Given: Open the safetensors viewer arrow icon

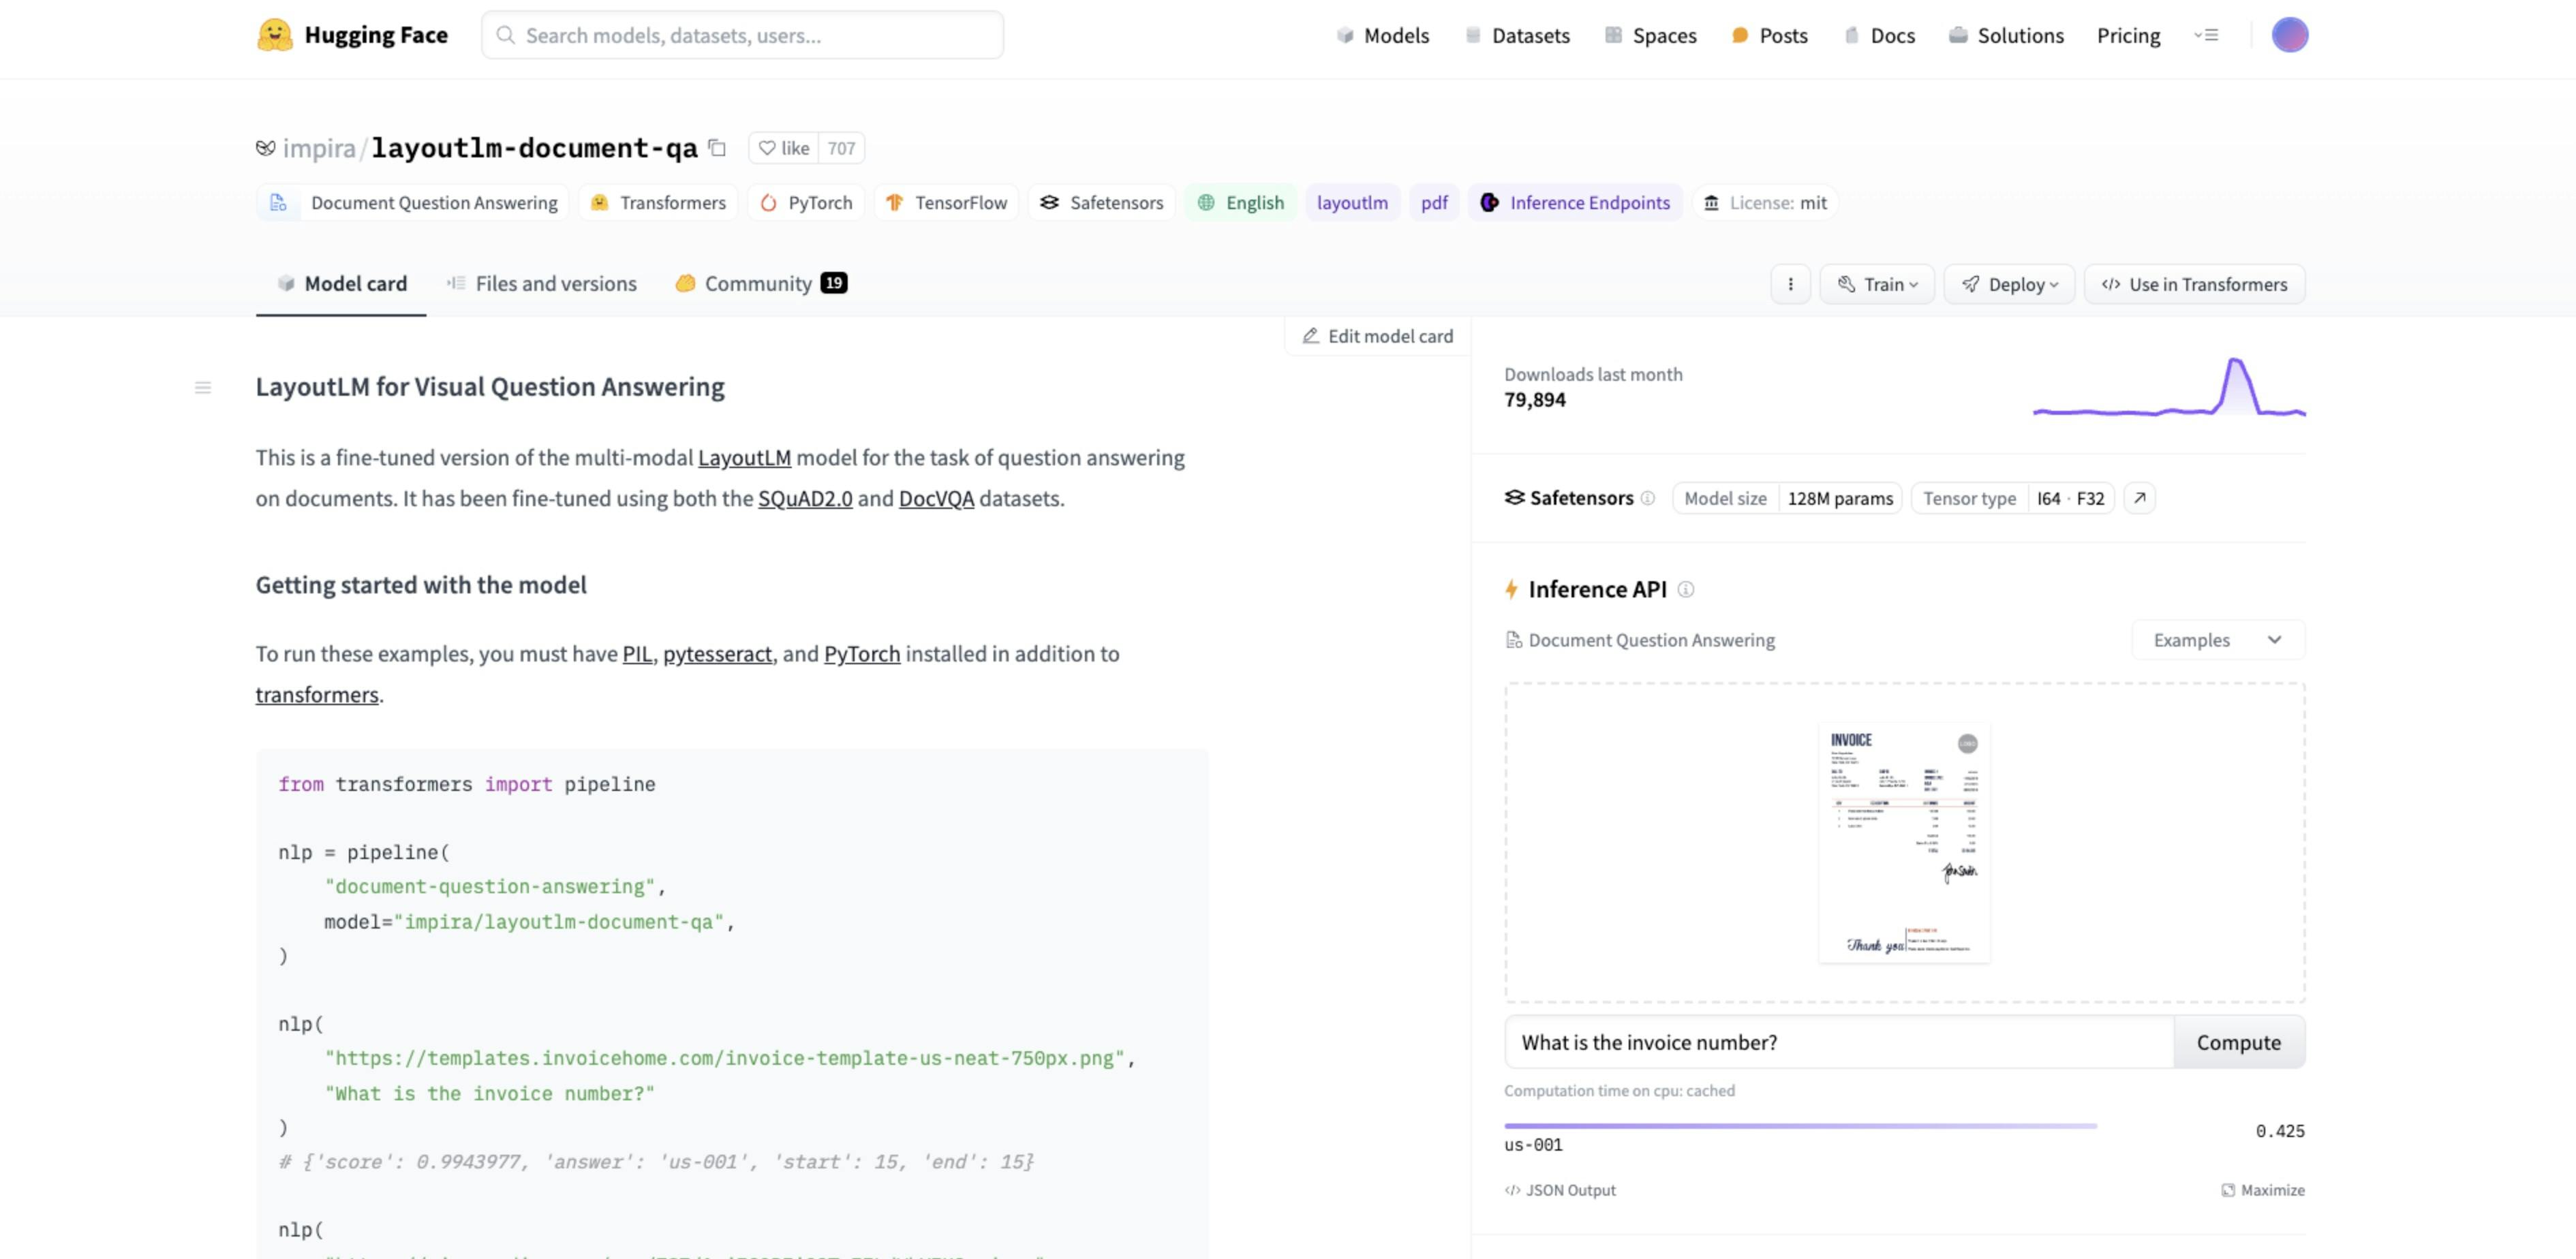Looking at the screenshot, I should [2139, 498].
